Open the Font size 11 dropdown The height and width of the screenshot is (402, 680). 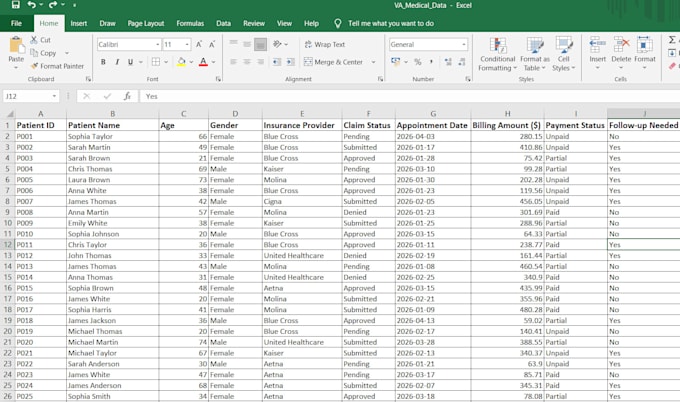point(187,44)
